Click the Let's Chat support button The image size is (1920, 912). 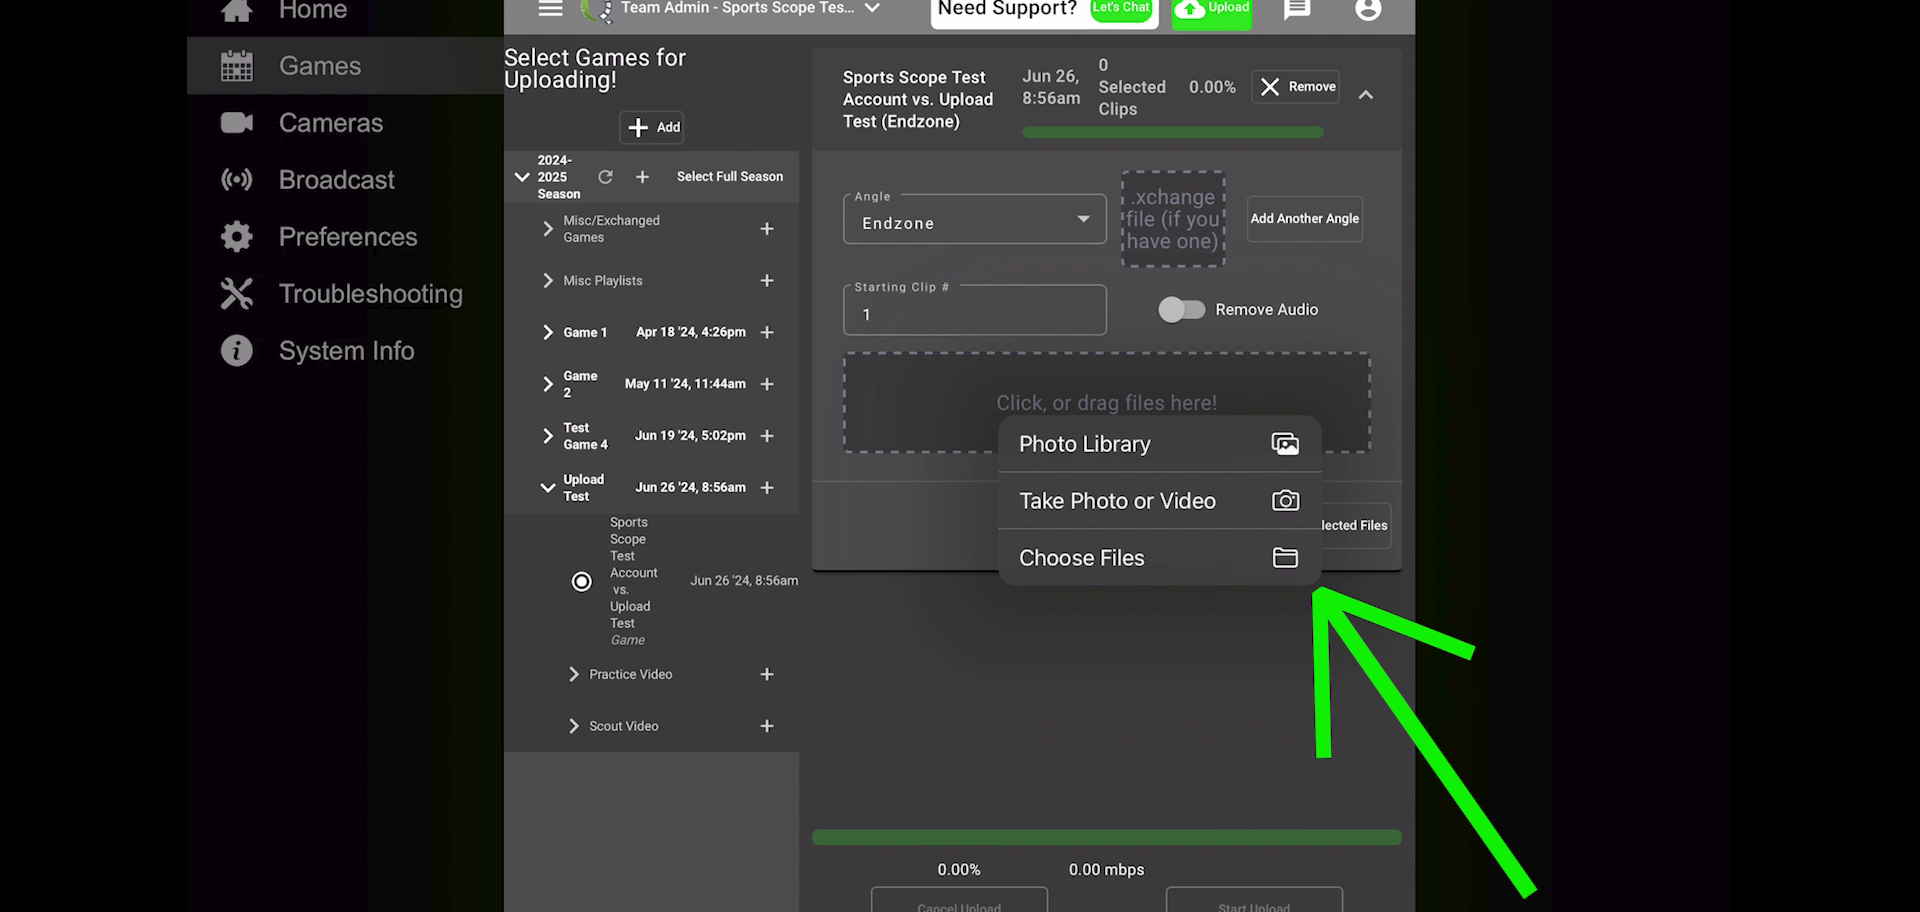coord(1120,9)
